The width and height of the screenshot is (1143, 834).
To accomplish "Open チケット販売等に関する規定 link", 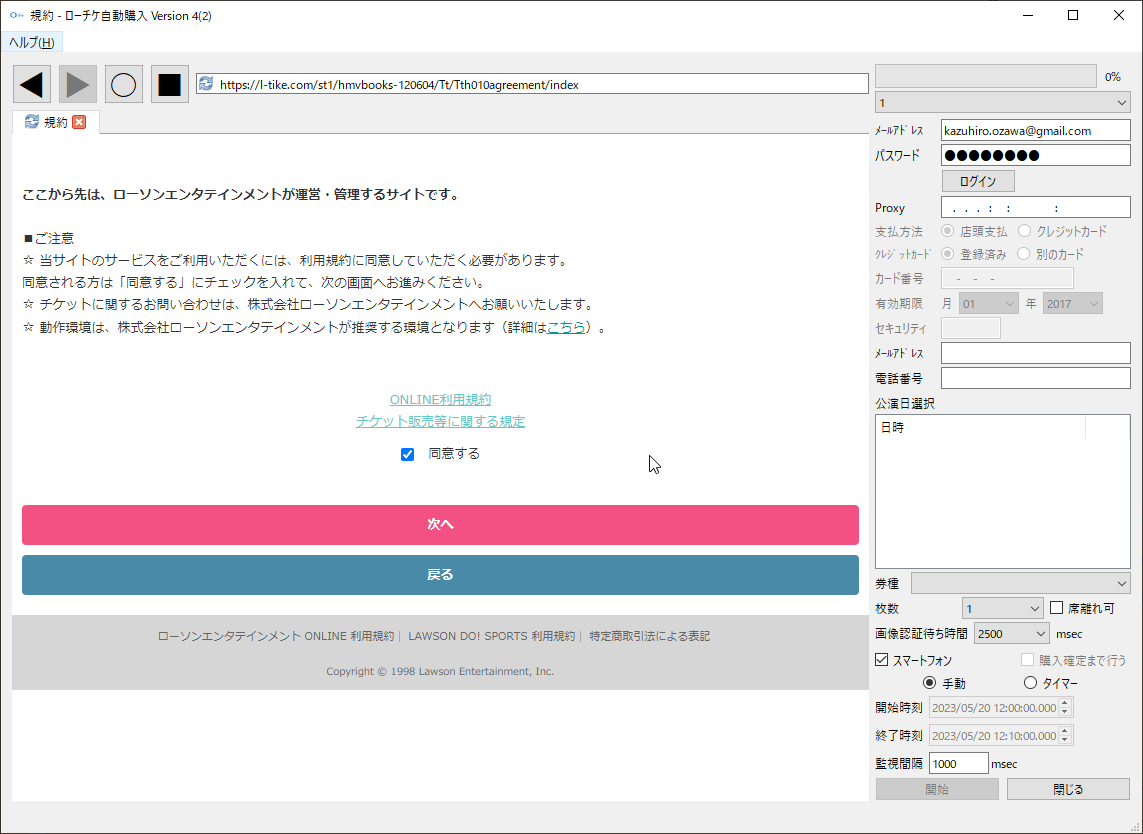I will [440, 421].
